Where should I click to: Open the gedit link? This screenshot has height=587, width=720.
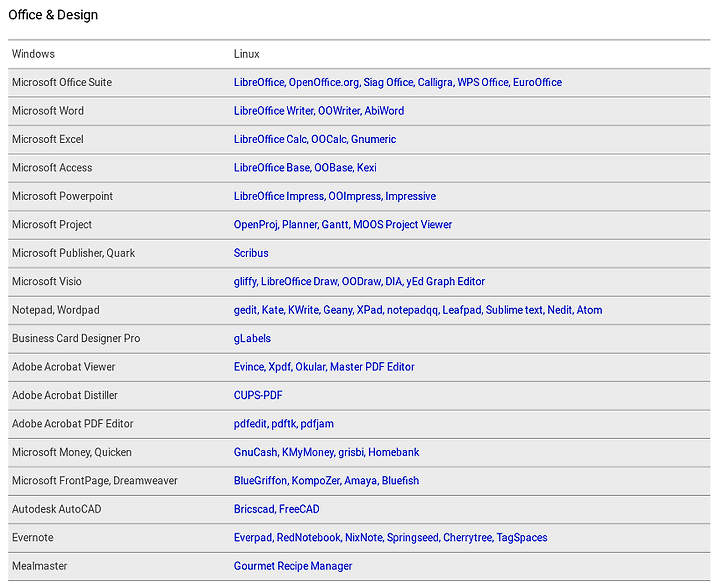pos(245,310)
